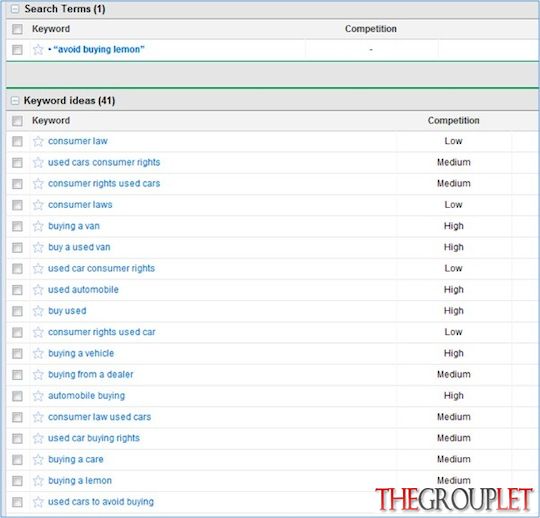540x518 pixels.
Task: Sort Keyword ideas by Keyword column
Action: (51, 121)
